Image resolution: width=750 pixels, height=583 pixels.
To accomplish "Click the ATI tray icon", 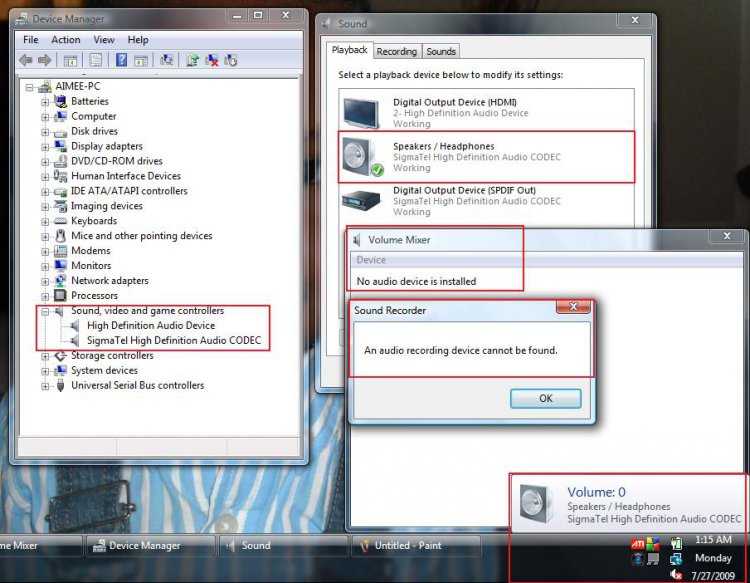I will point(638,544).
